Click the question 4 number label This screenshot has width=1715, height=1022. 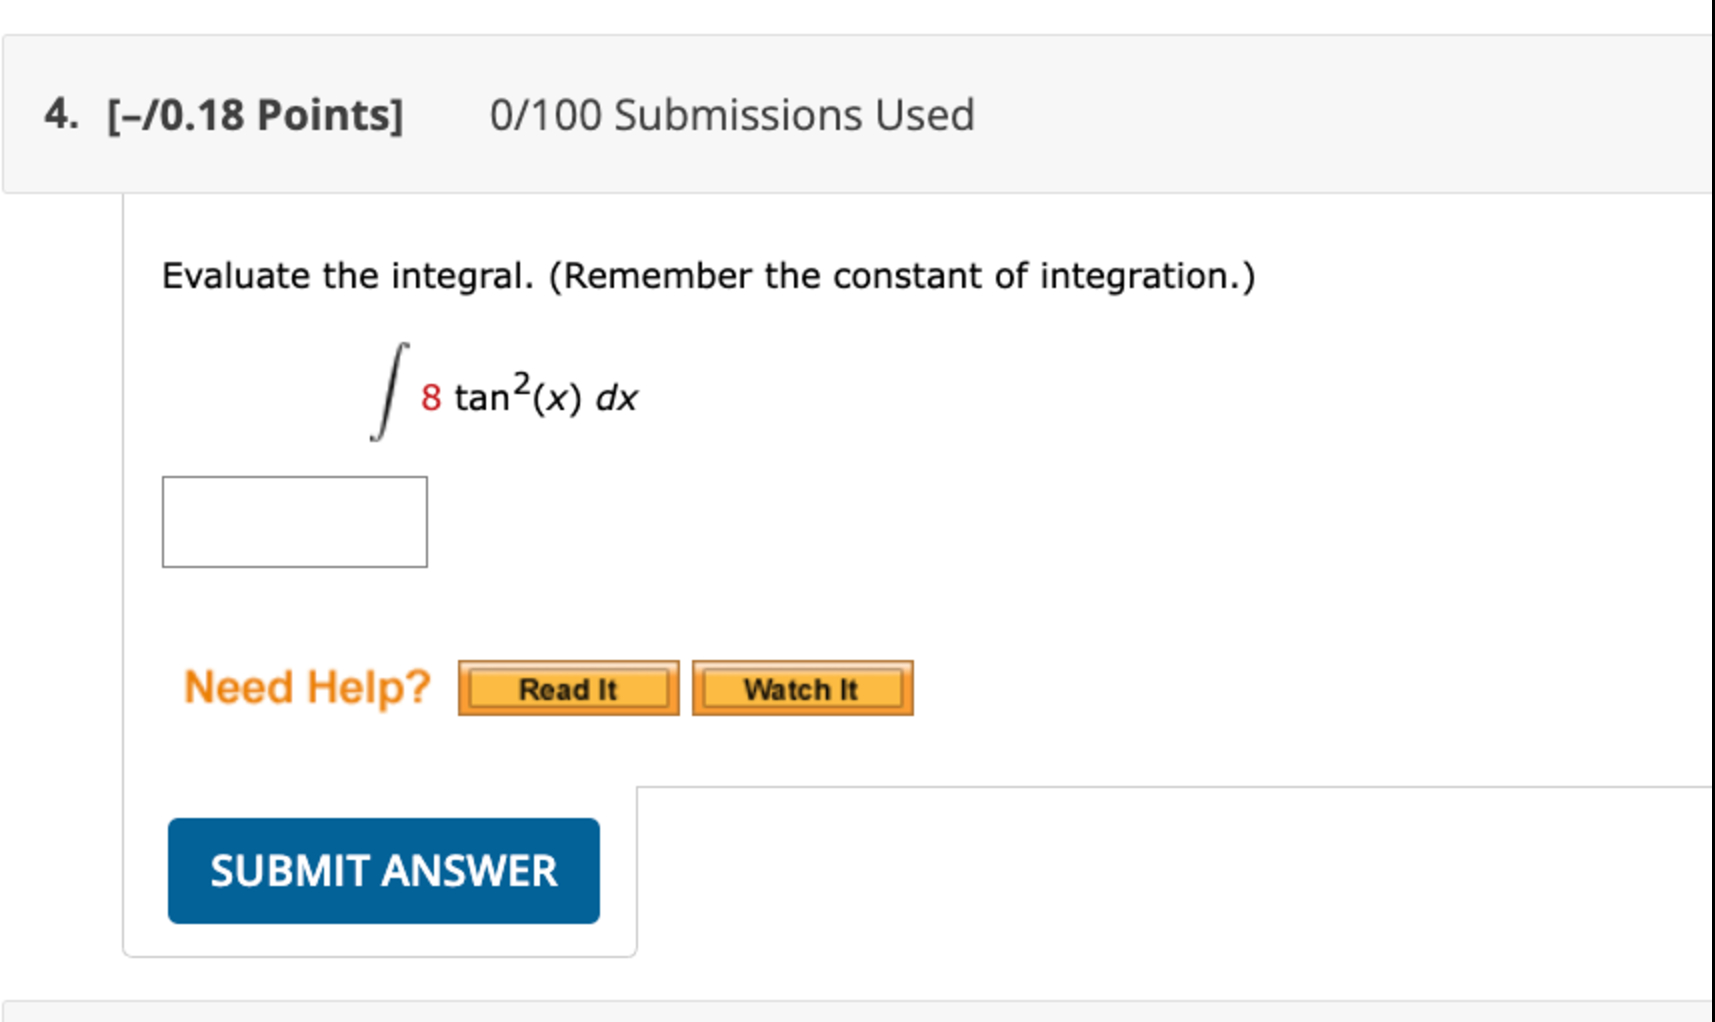click(60, 113)
